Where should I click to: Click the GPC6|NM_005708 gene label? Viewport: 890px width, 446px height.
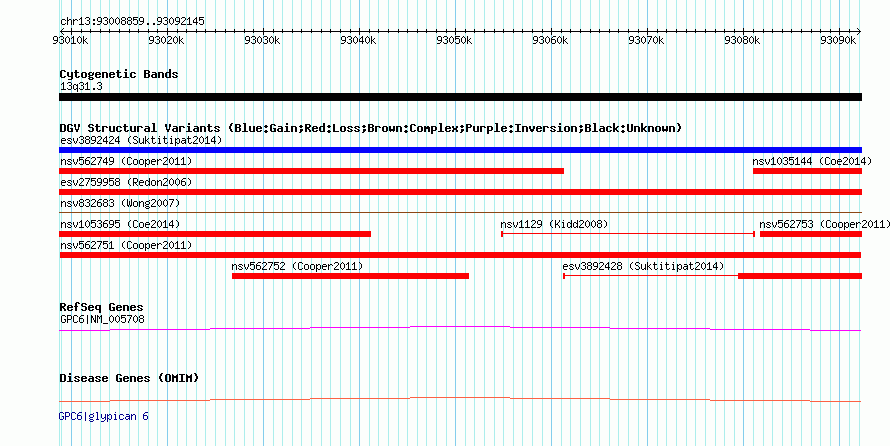tap(102, 319)
